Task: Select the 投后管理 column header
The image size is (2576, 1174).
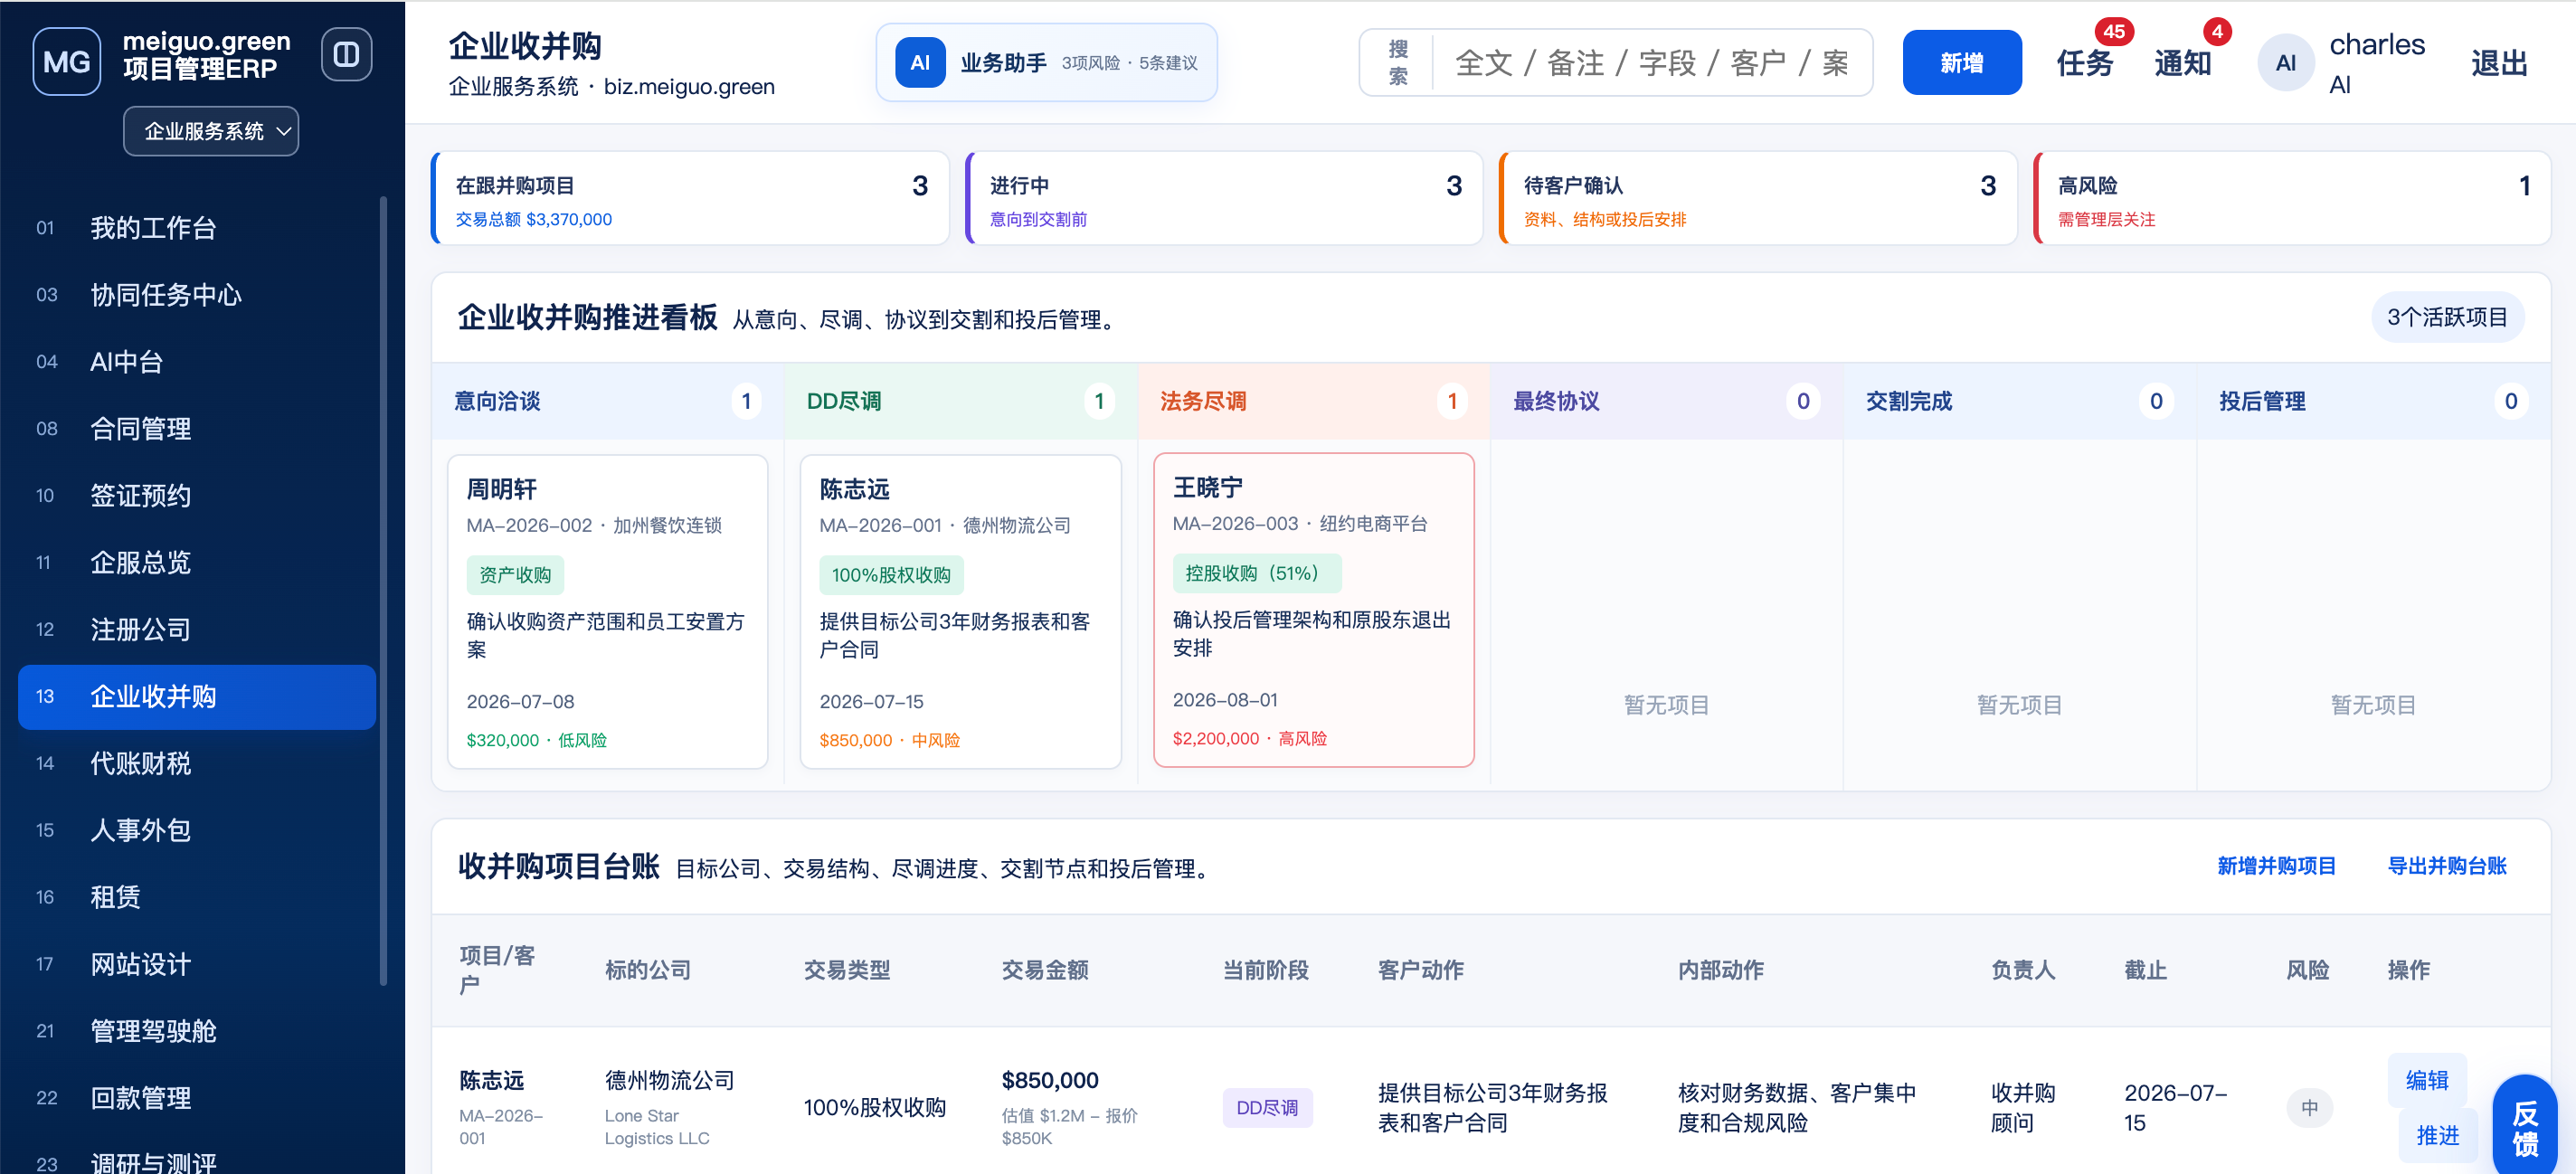Action: pyautogui.click(x=2373, y=402)
